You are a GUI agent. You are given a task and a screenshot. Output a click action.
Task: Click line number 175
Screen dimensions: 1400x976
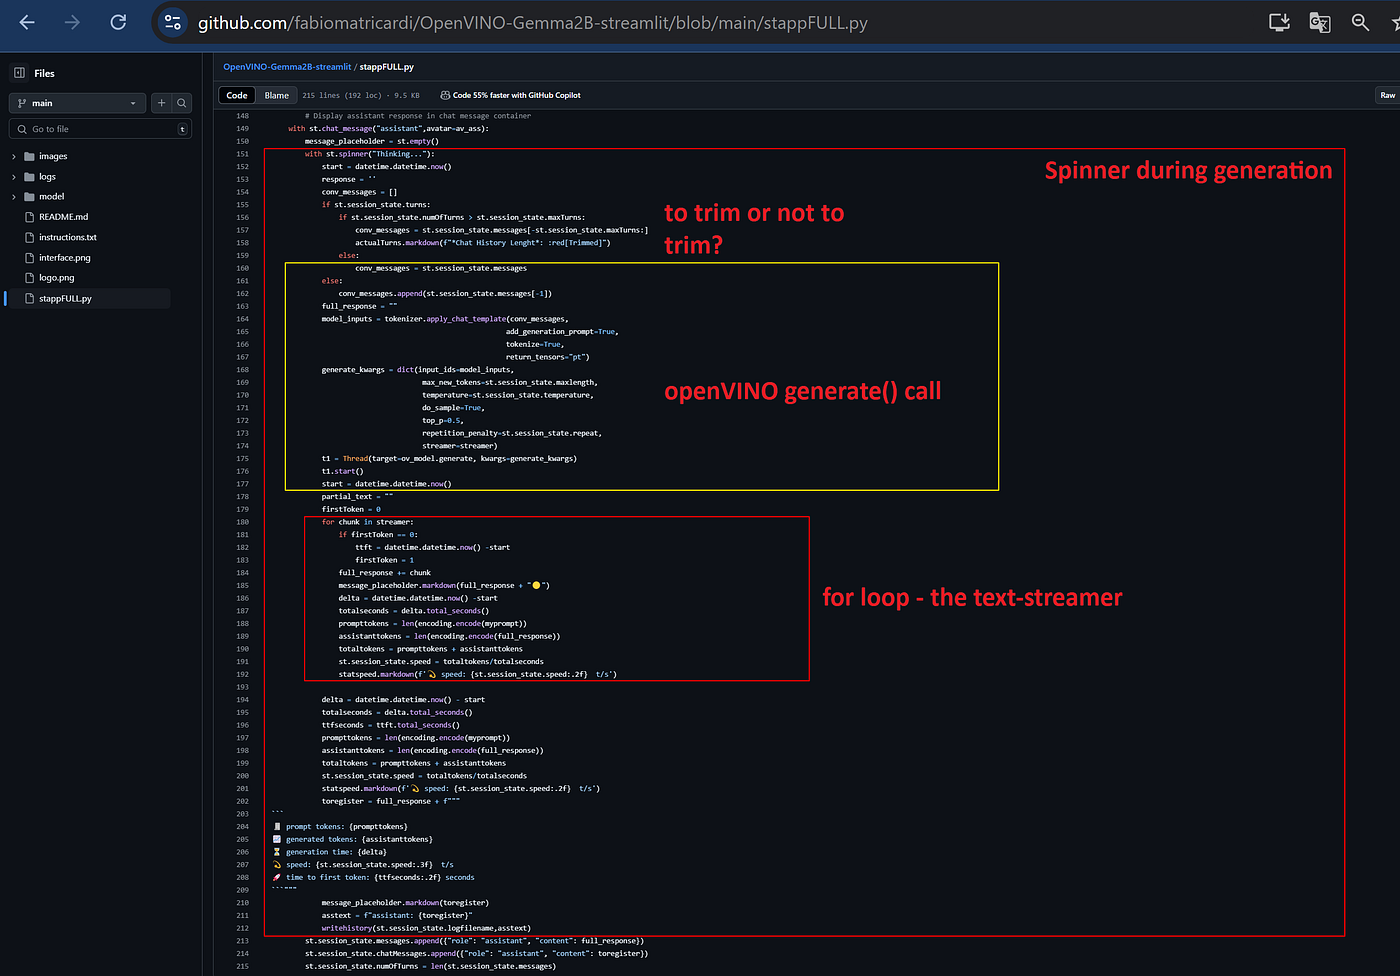[x=242, y=459]
